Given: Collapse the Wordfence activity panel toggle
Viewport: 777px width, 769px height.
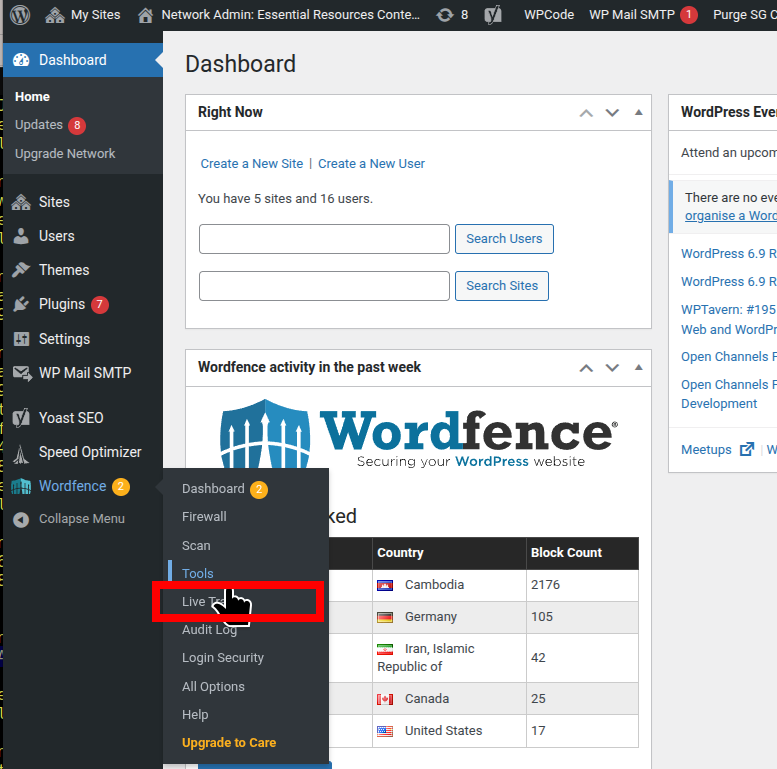Looking at the screenshot, I should tap(639, 367).
